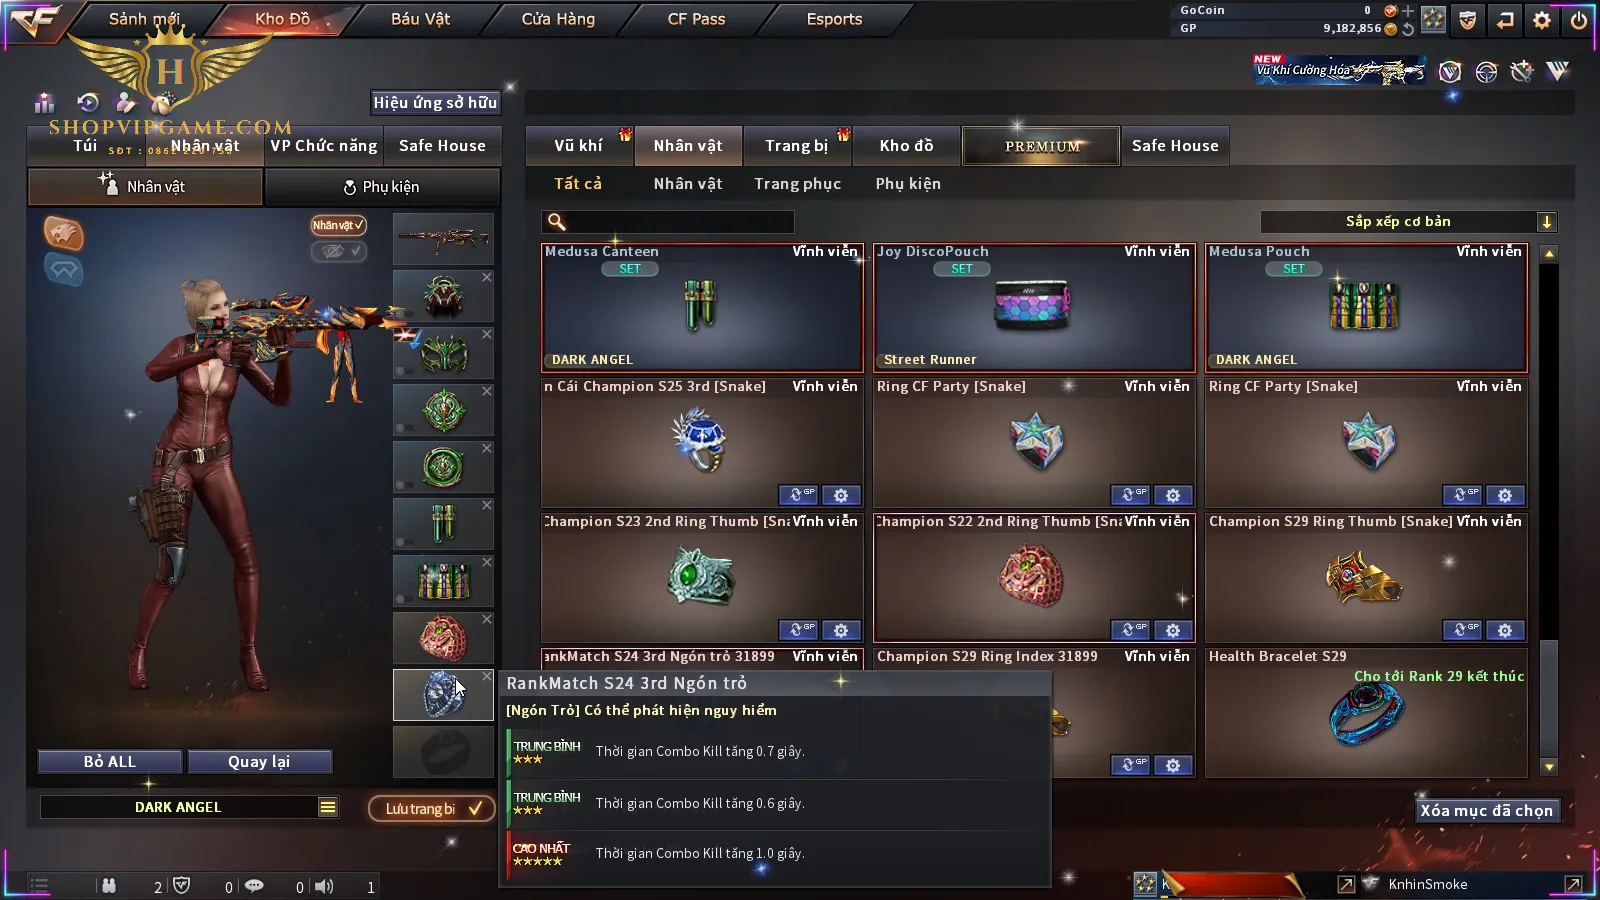Click the Bỏ ALL button
Image resolution: width=1600 pixels, height=900 pixels.
[x=110, y=762]
